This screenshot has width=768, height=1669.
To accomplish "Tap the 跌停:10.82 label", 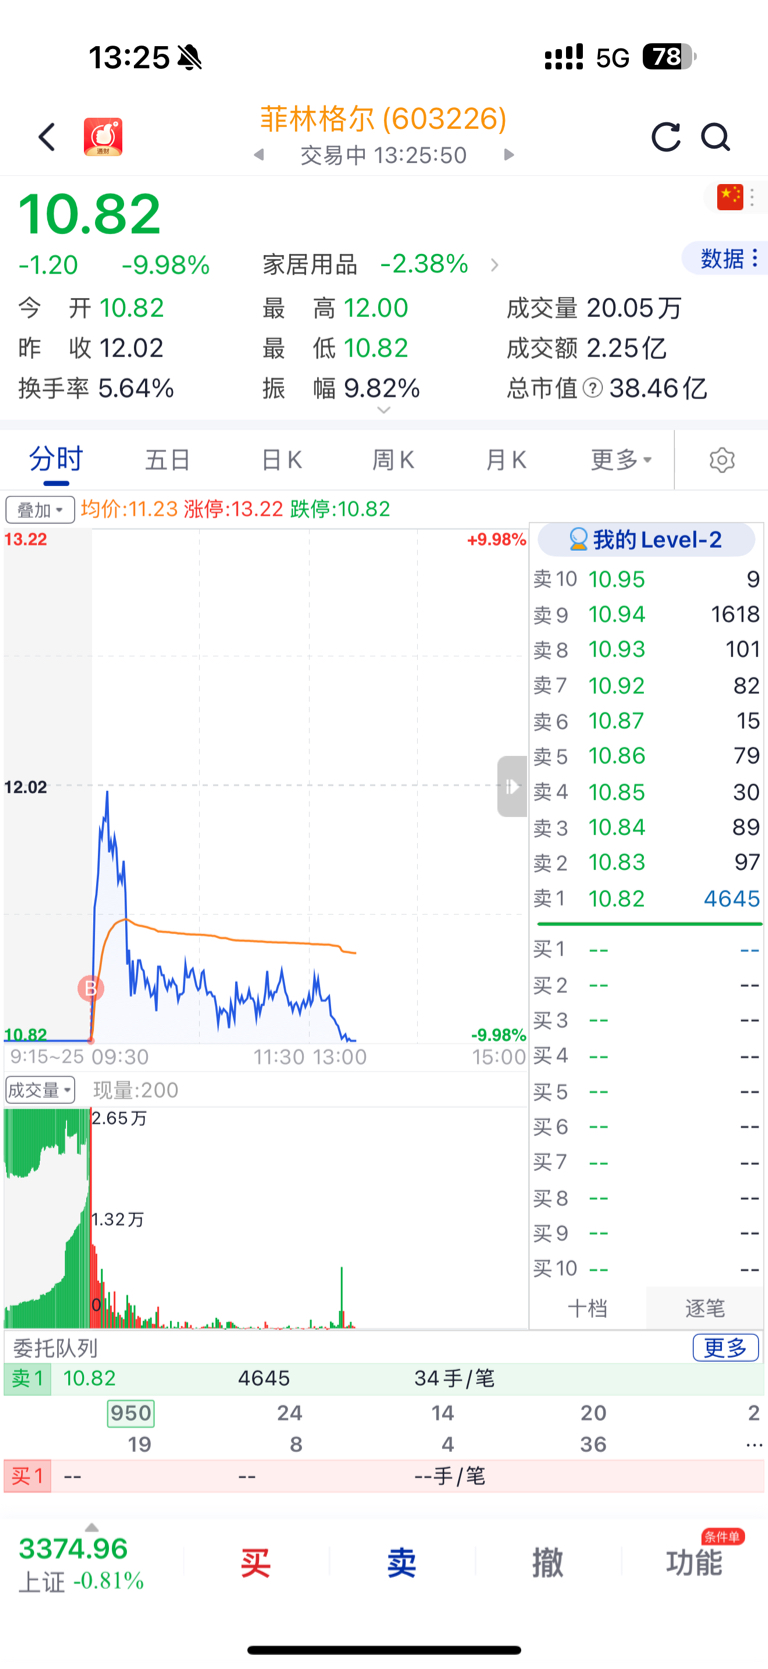I will point(340,509).
